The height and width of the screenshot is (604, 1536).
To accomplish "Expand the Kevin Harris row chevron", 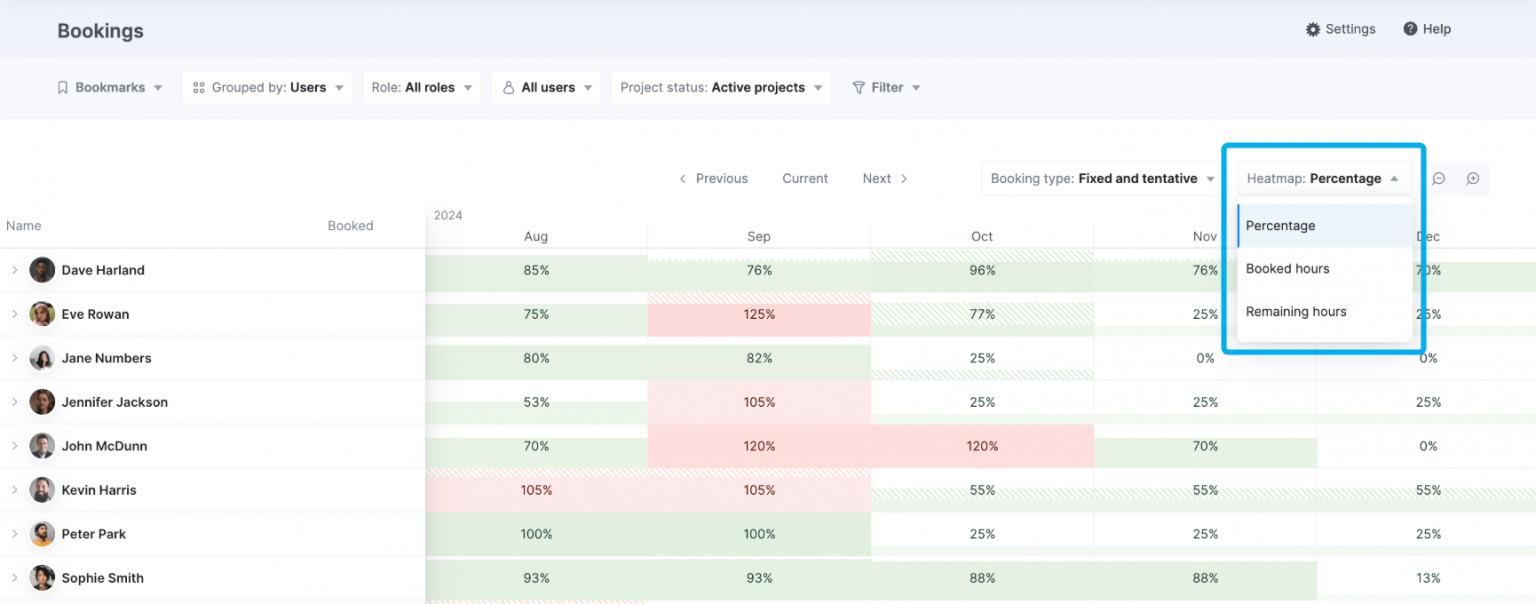I will pyautogui.click(x=15, y=490).
